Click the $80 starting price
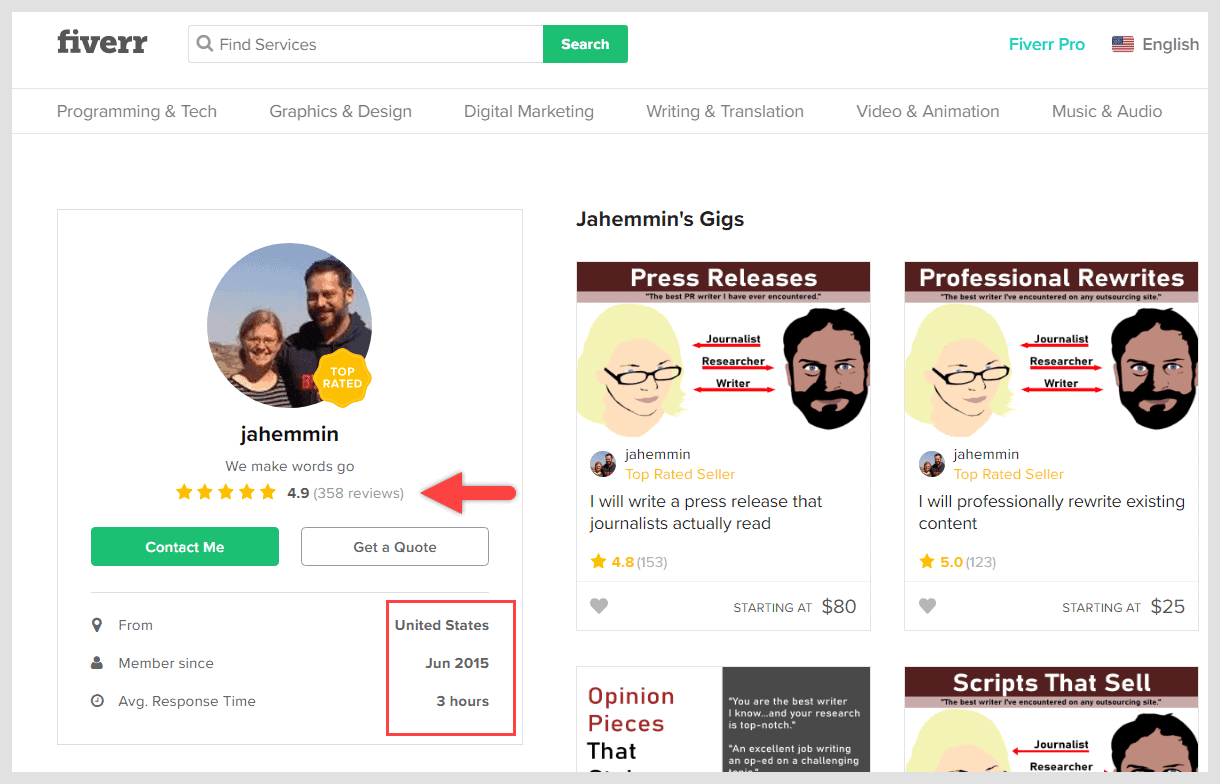Screen dimensions: 1220x784 coord(839,606)
